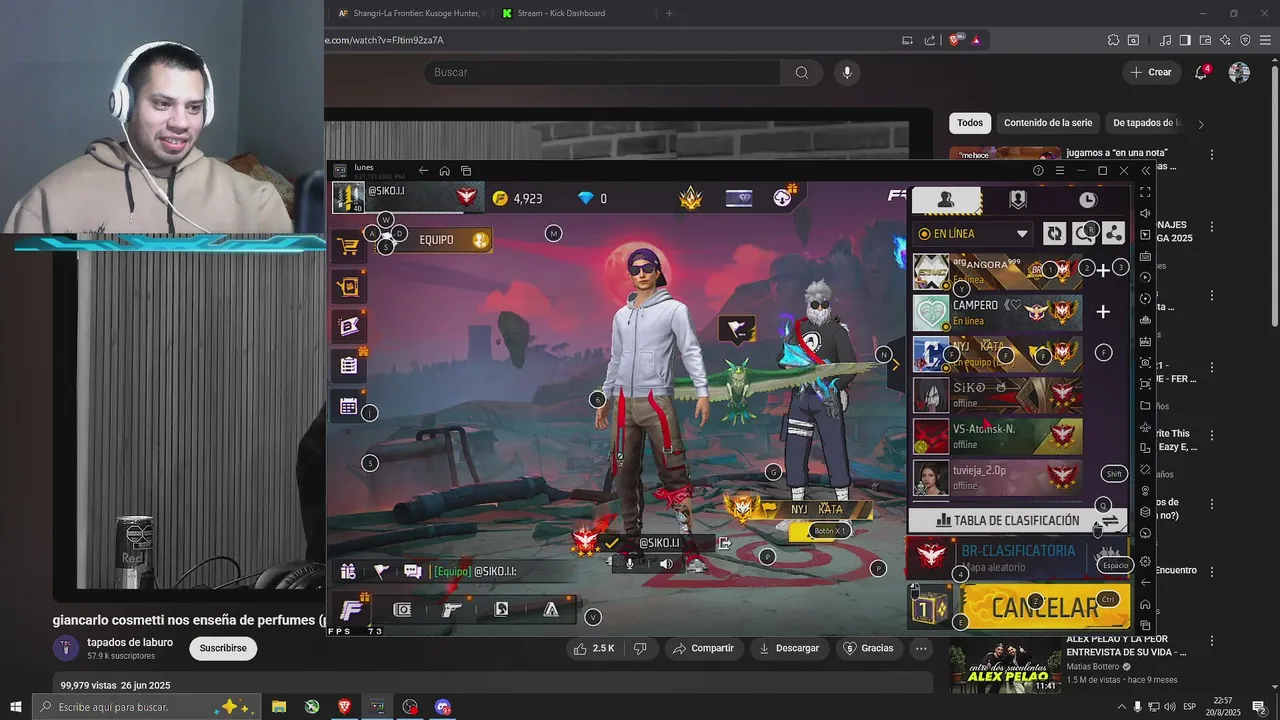Click the emulator fullscreen icon in side toolbar

pos(1145,192)
